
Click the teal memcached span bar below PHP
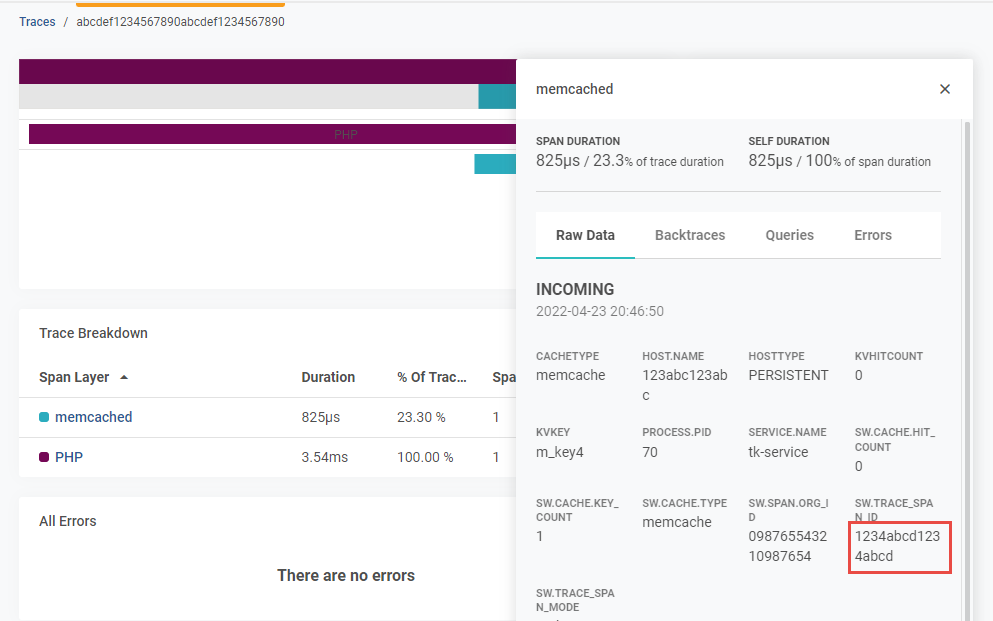click(x=494, y=164)
